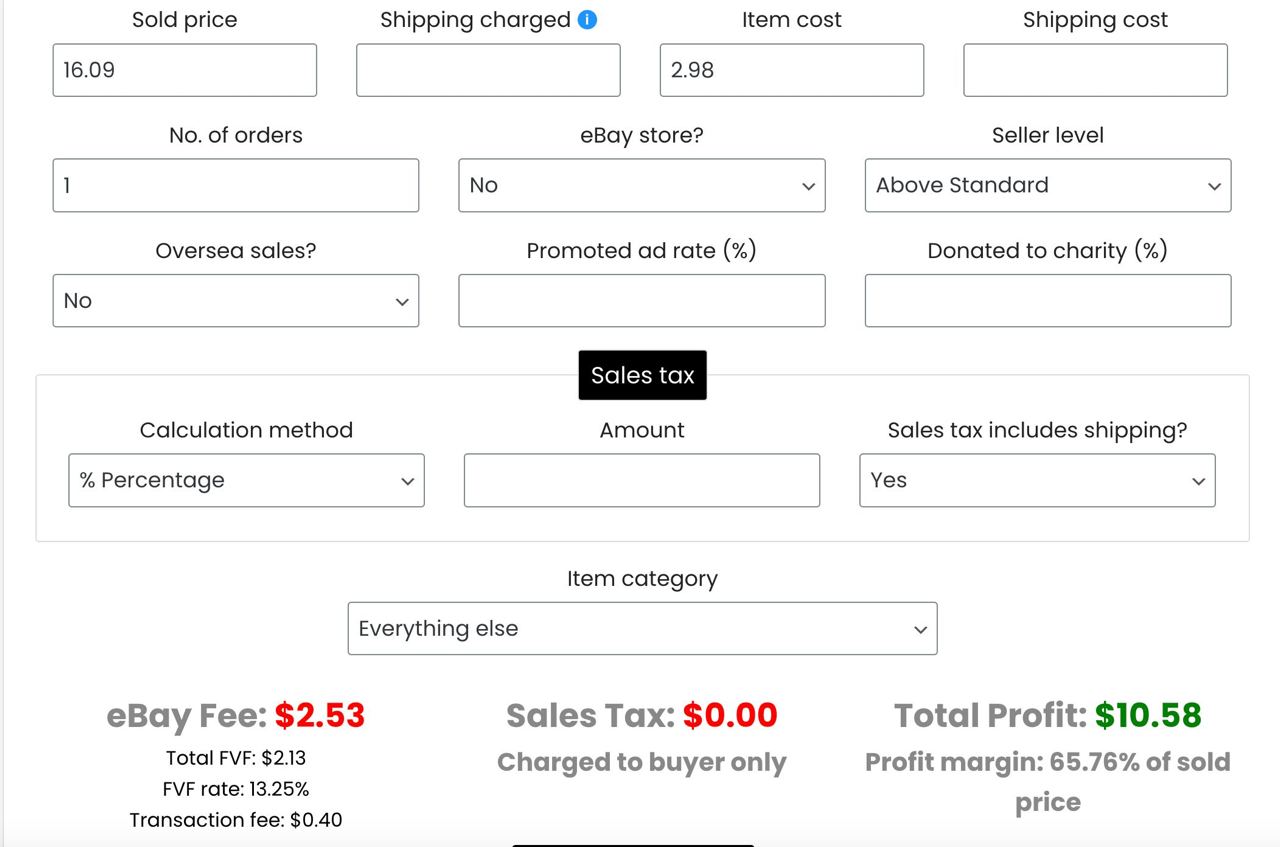Click the Shipping cost input field
1280x847 pixels.
(1095, 70)
